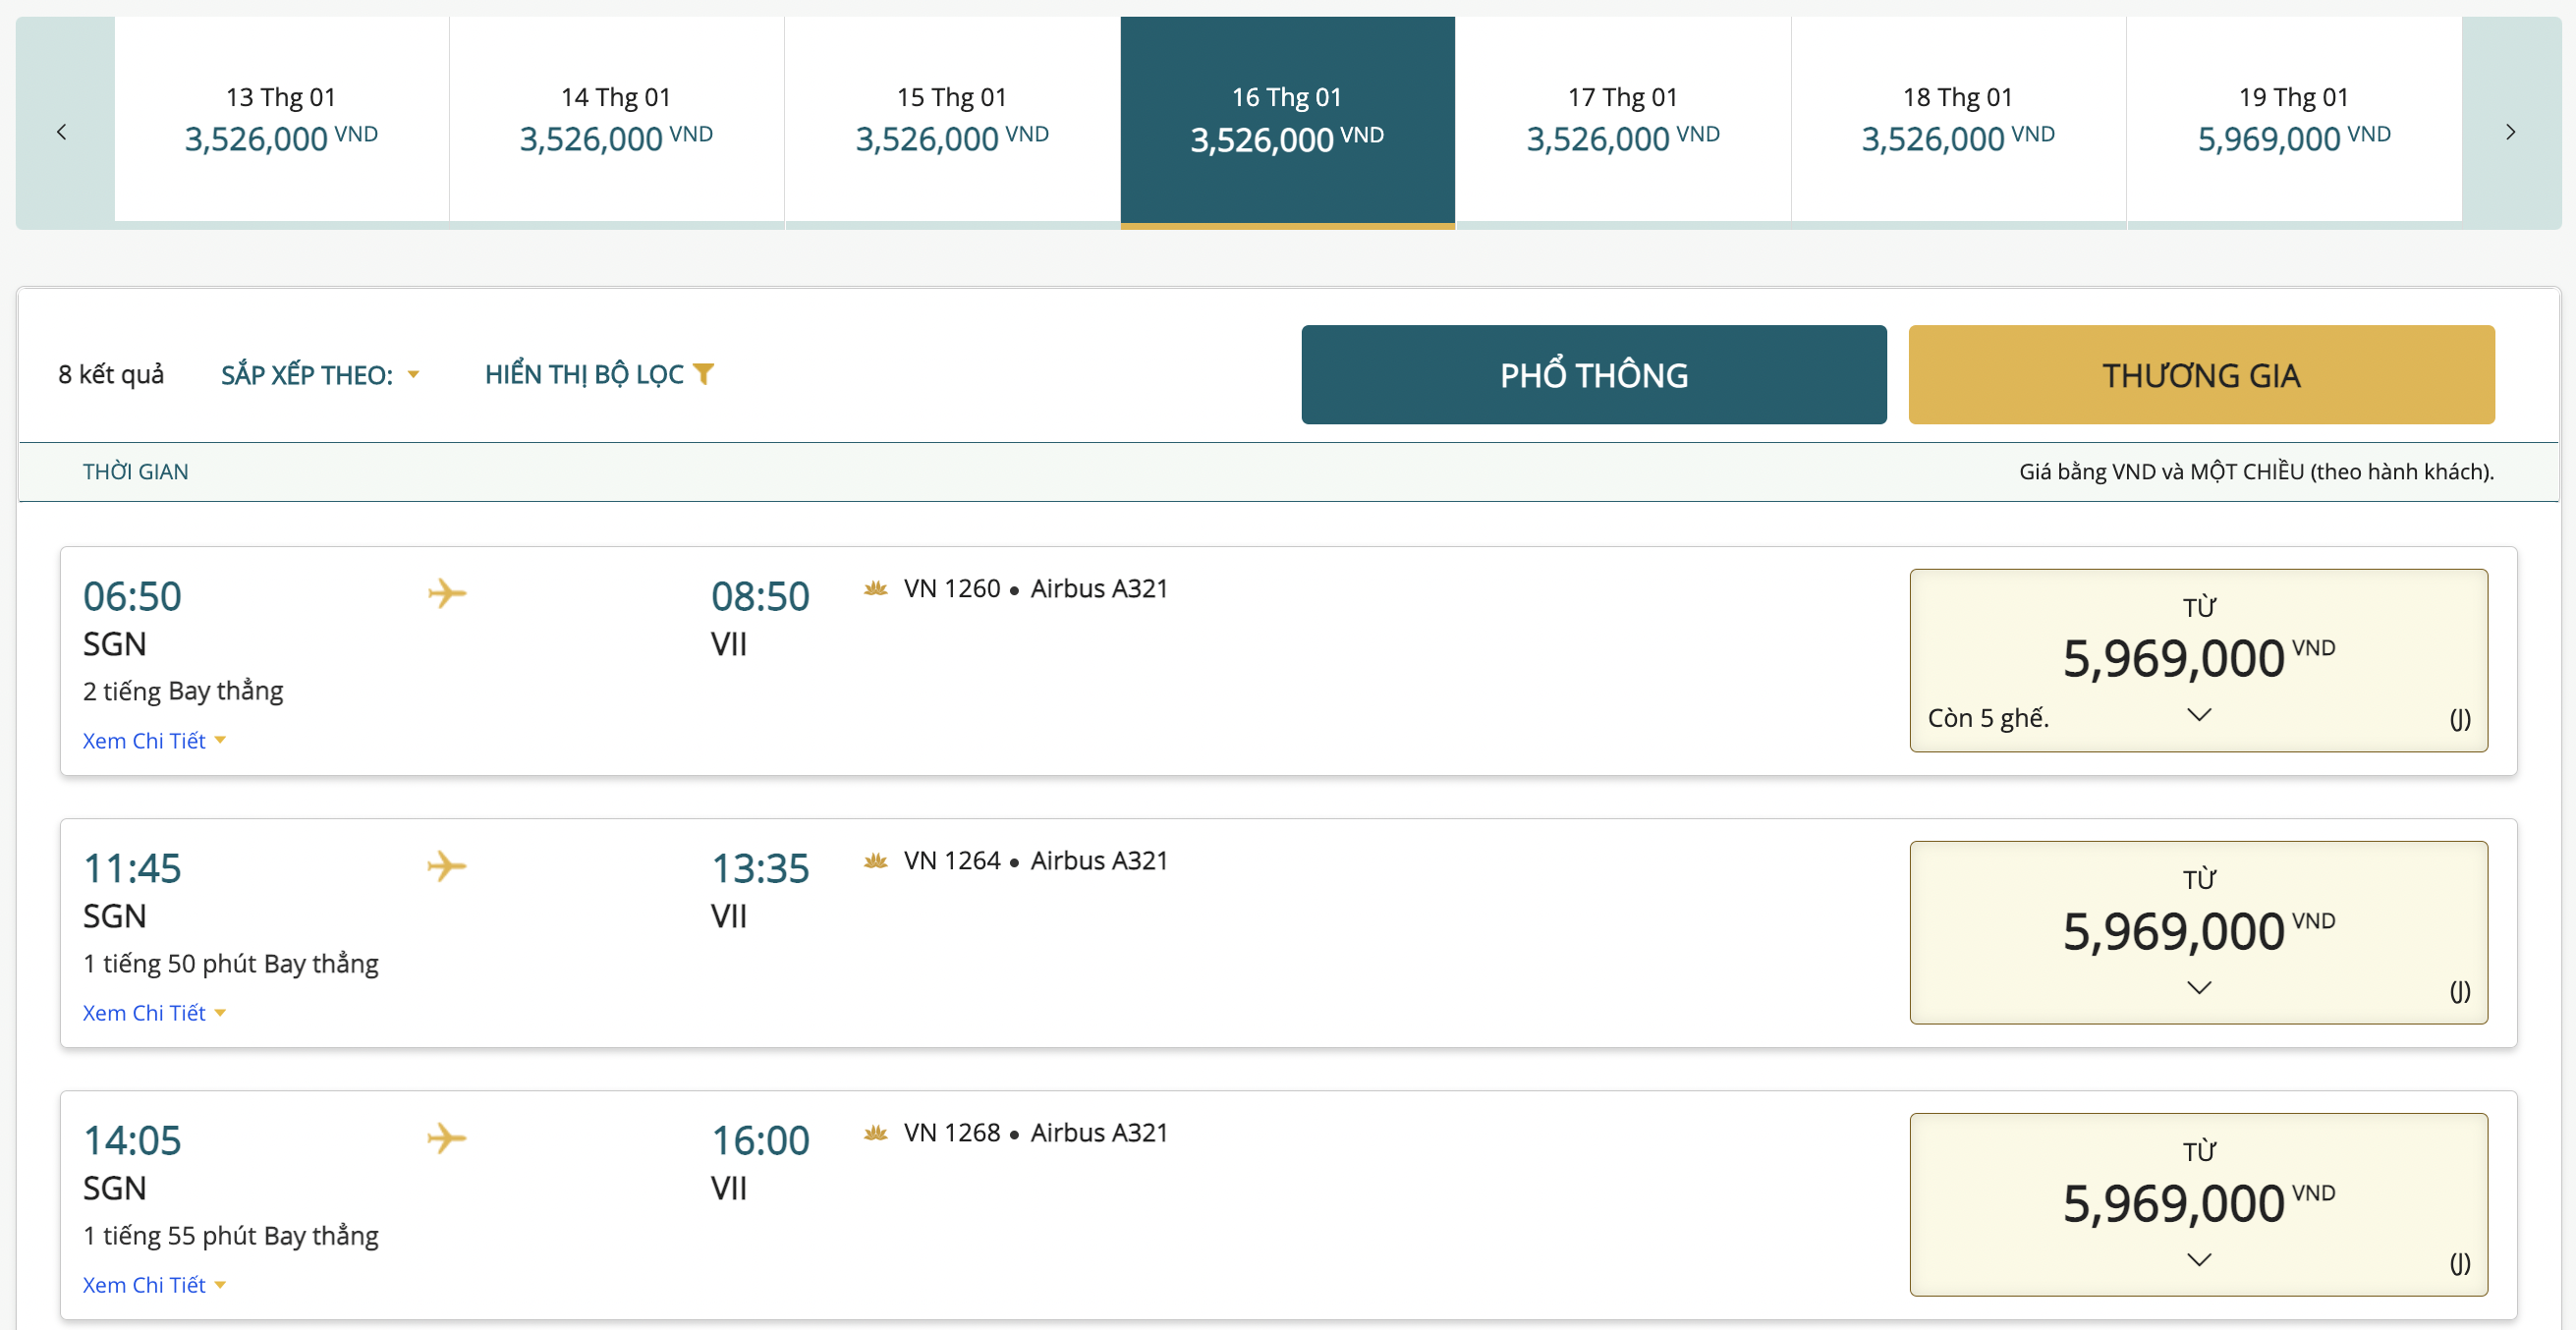Choose the PHỔ THÔNG economy button
The image size is (2576, 1330).
tap(1593, 375)
